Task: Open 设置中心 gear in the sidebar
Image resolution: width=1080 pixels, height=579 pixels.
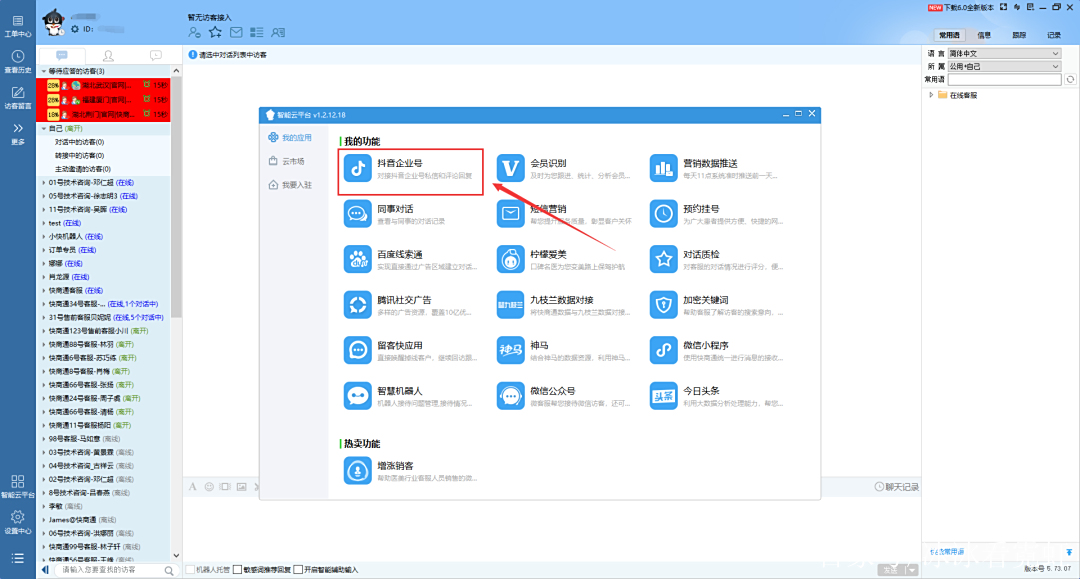Action: [x=18, y=523]
